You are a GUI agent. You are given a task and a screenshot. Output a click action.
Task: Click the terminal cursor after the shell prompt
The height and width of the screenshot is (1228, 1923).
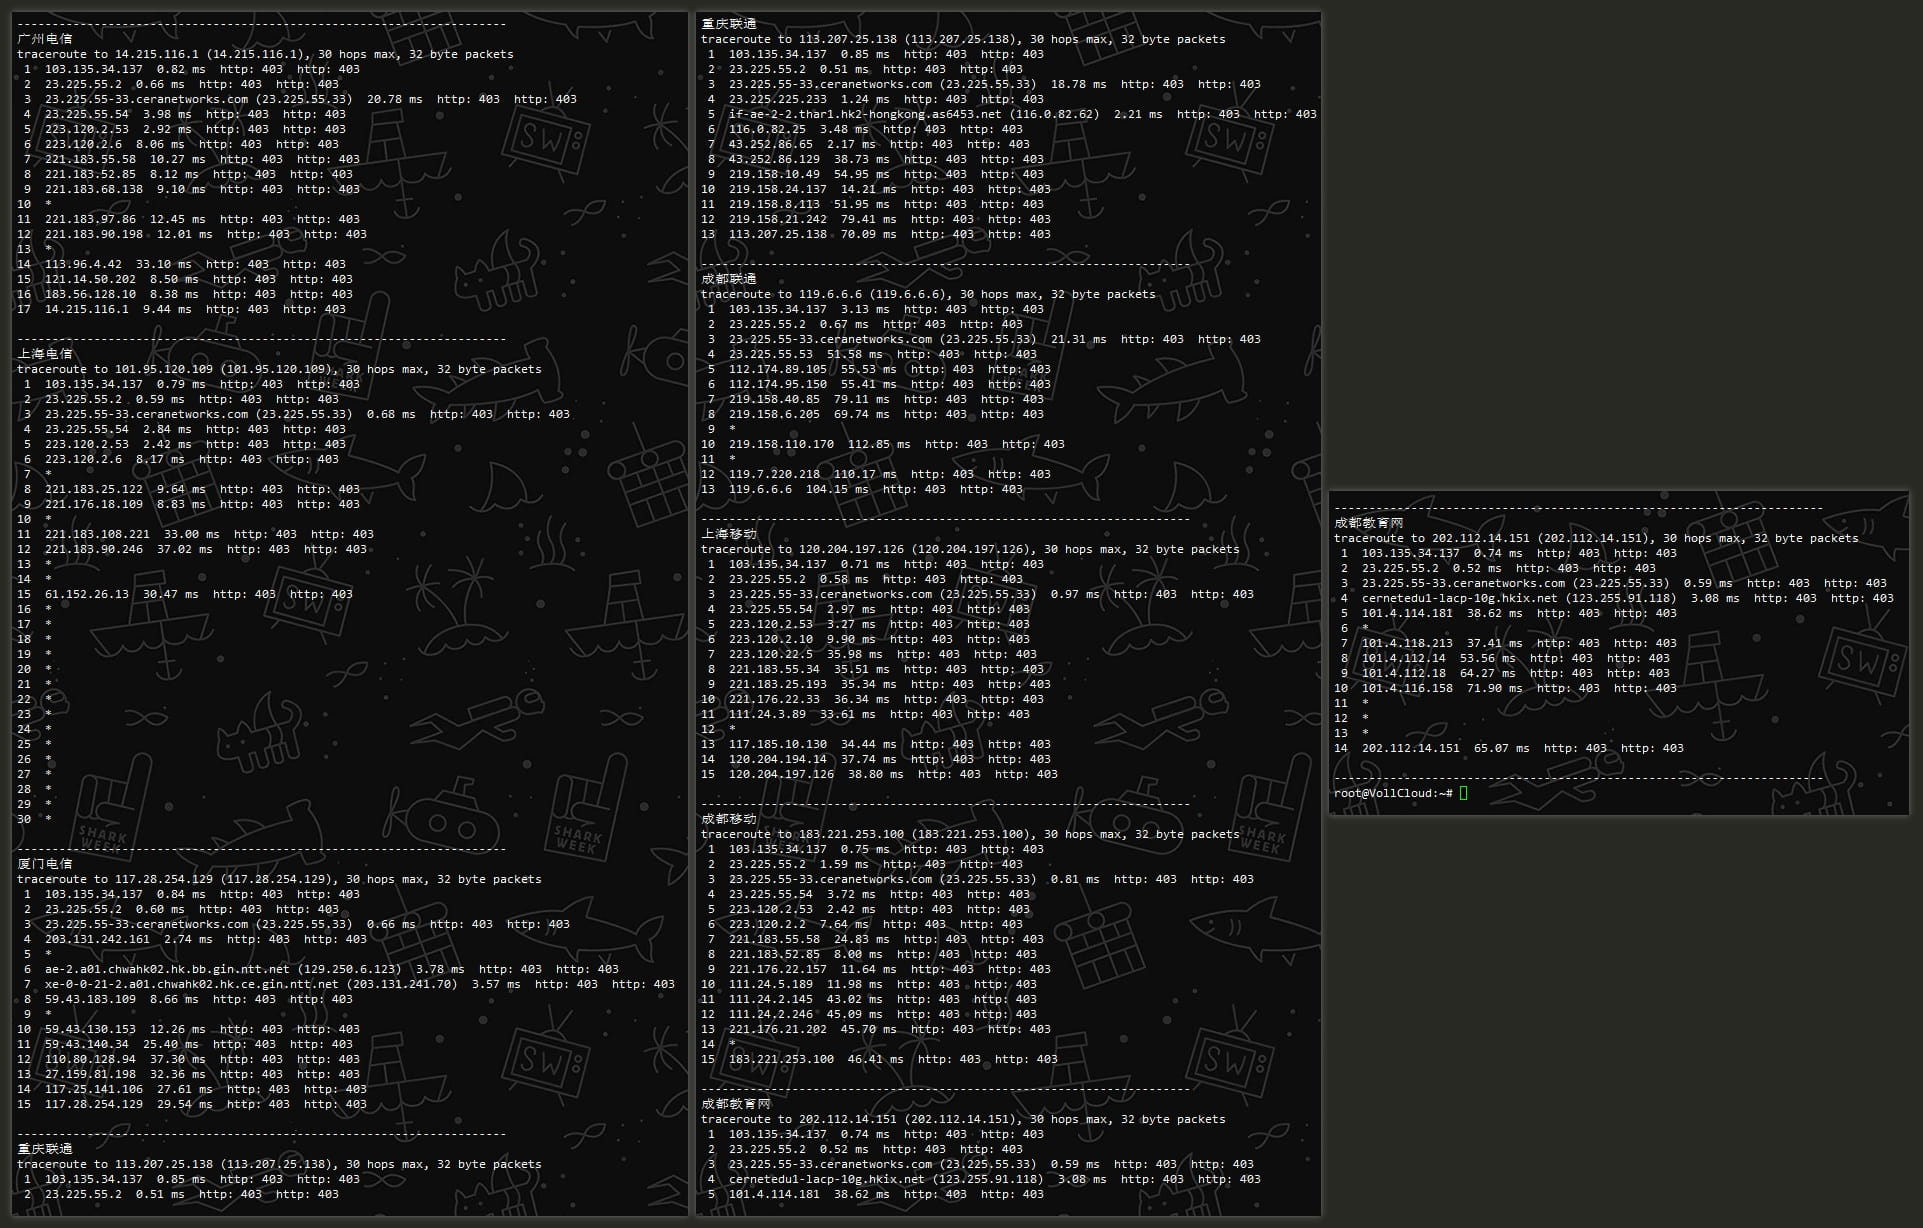(x=1464, y=793)
